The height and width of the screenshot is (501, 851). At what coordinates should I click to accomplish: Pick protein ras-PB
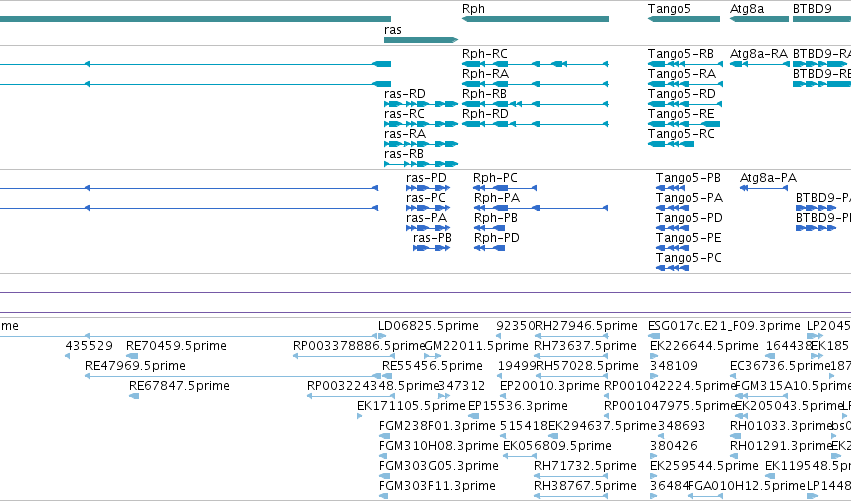point(432,238)
